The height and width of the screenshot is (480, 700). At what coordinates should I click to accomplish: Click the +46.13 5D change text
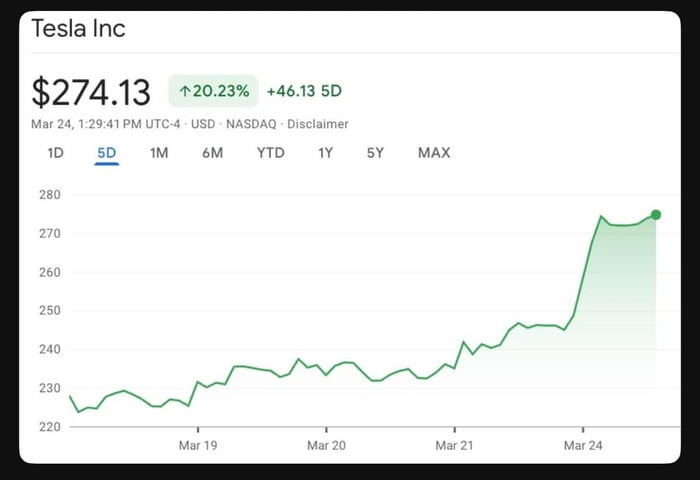304,92
